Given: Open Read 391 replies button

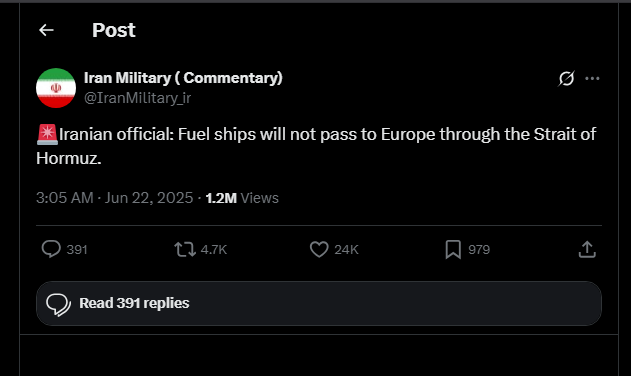Looking at the screenshot, I should 319,304.
